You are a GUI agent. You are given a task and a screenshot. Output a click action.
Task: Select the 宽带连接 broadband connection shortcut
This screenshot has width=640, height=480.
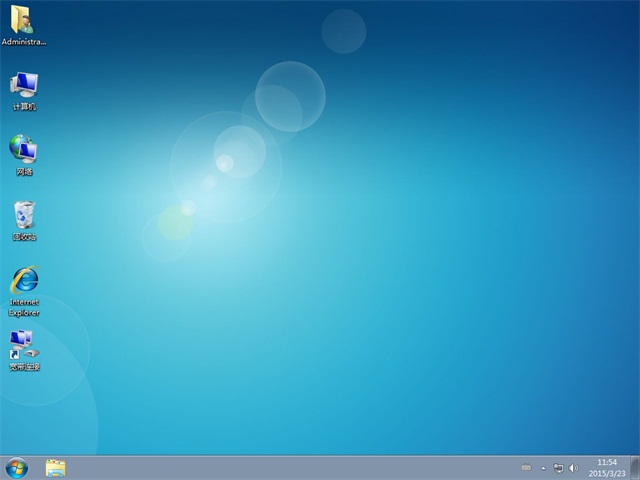coord(23,345)
